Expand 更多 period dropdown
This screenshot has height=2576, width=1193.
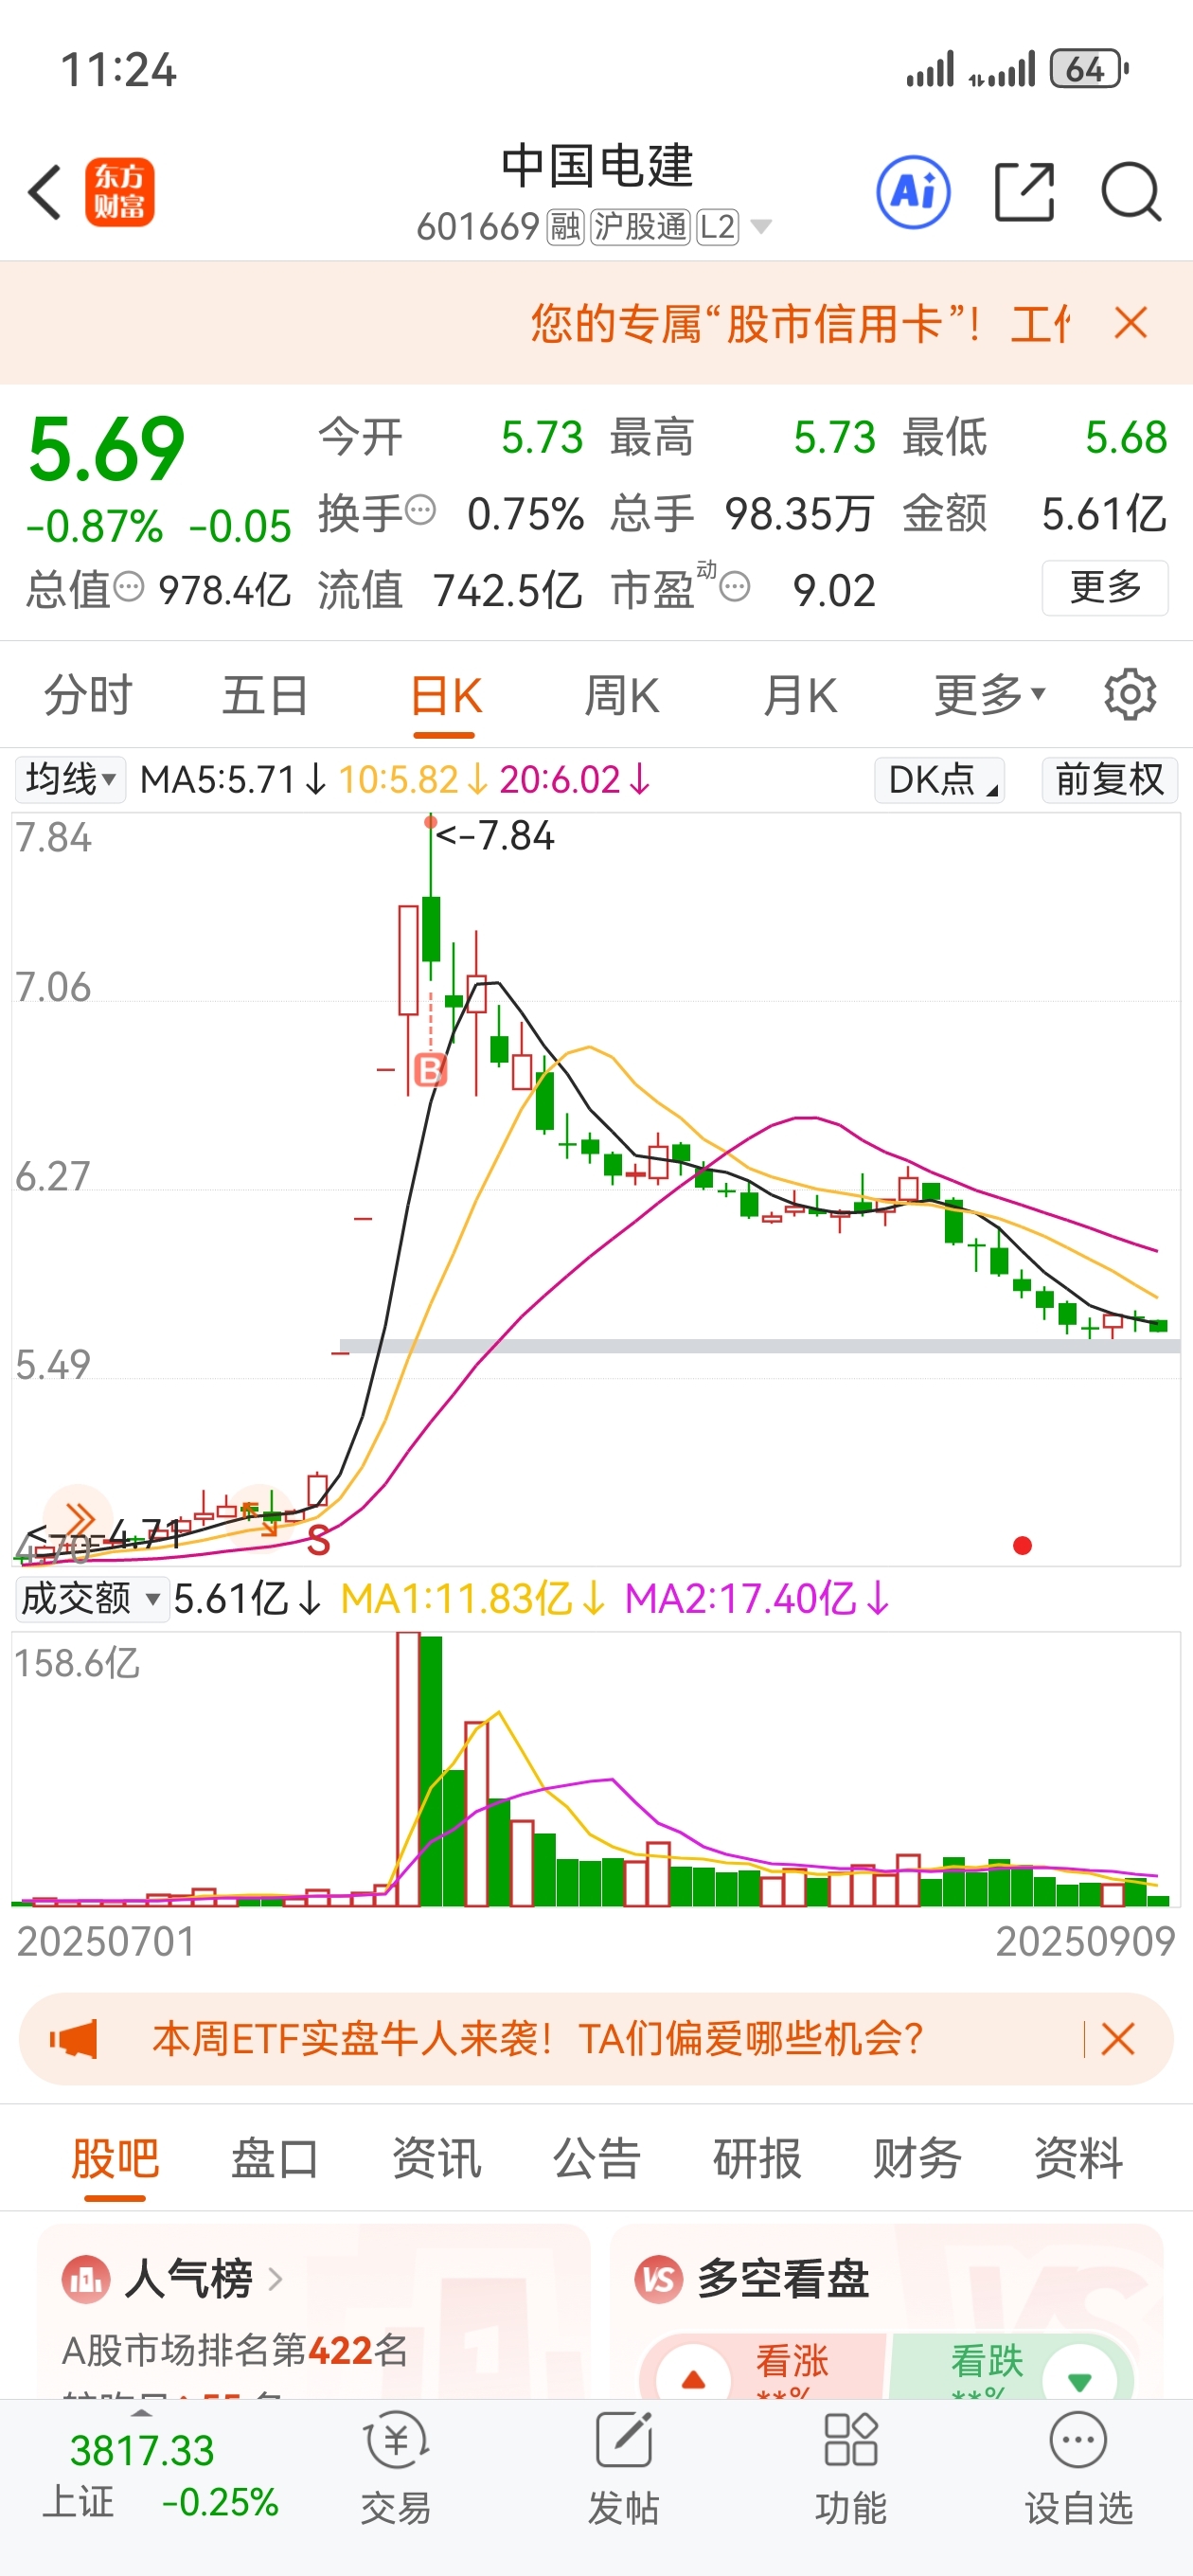point(990,694)
